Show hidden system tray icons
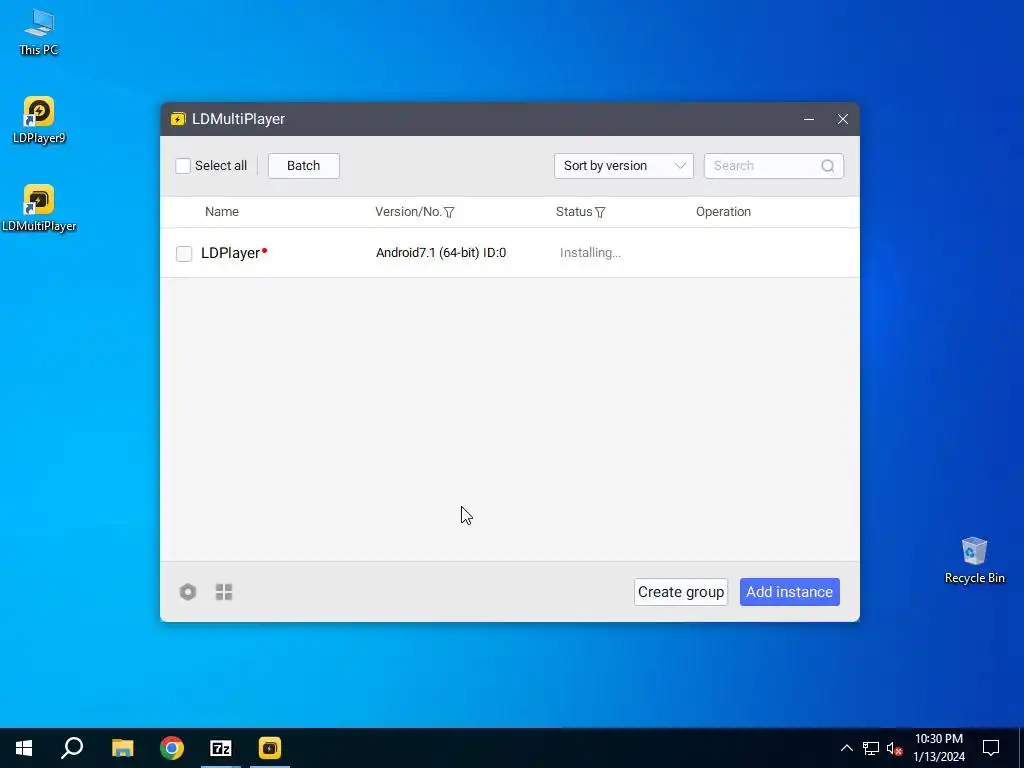The height and width of the screenshot is (768, 1024). pyautogui.click(x=846, y=748)
